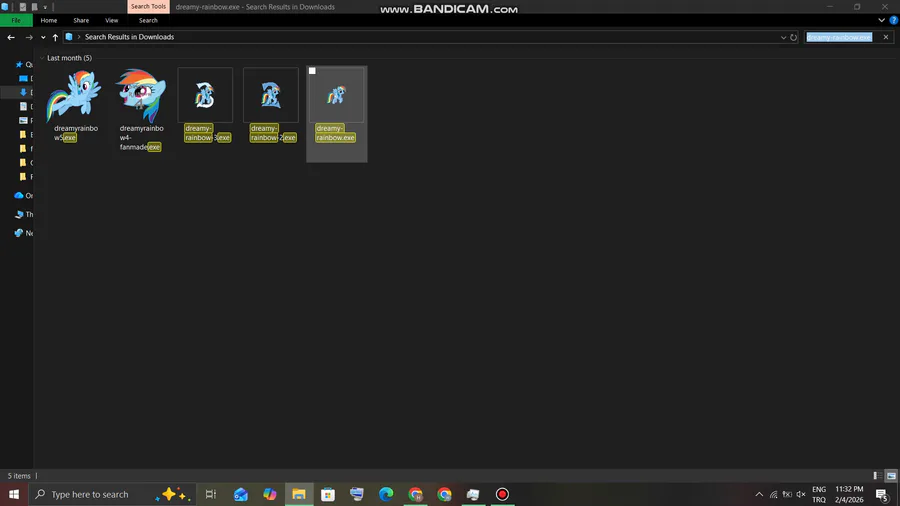This screenshot has height=506, width=900.
Task: Click the Search Results in Downloads path
Action: pos(129,37)
